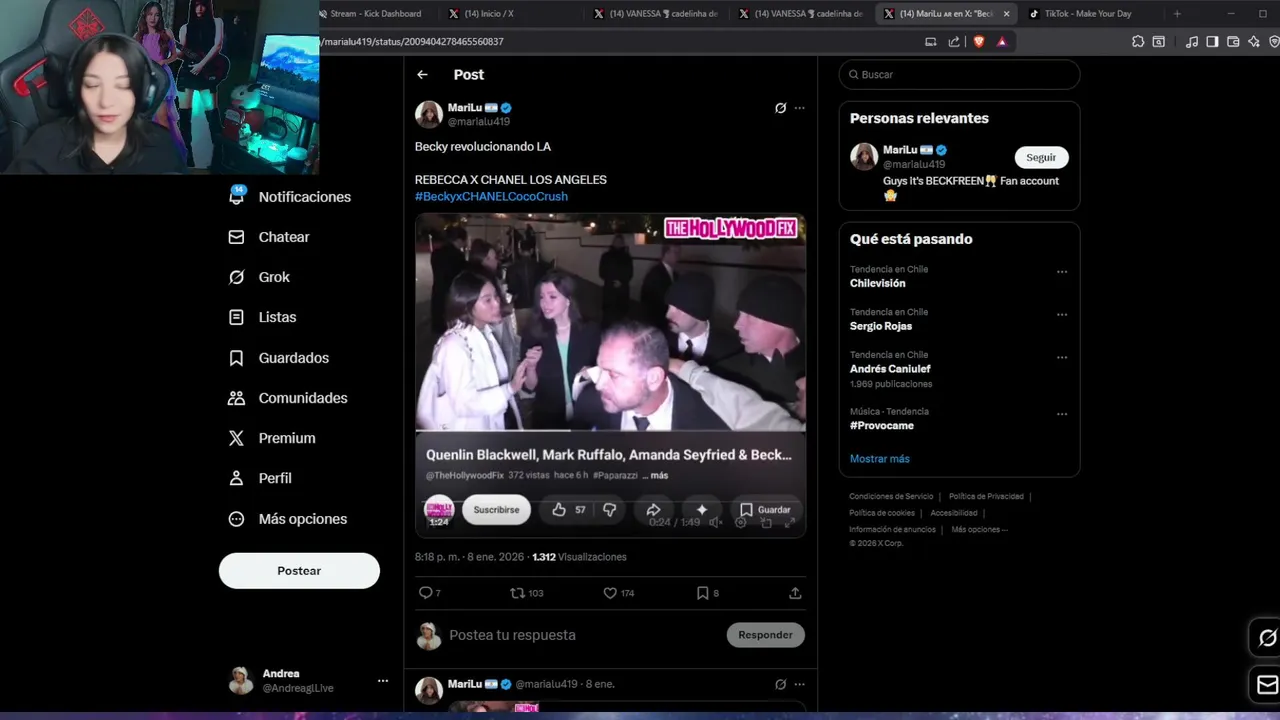This screenshot has width=1280, height=720.
Task: Click Guardar on the video
Action: point(765,510)
